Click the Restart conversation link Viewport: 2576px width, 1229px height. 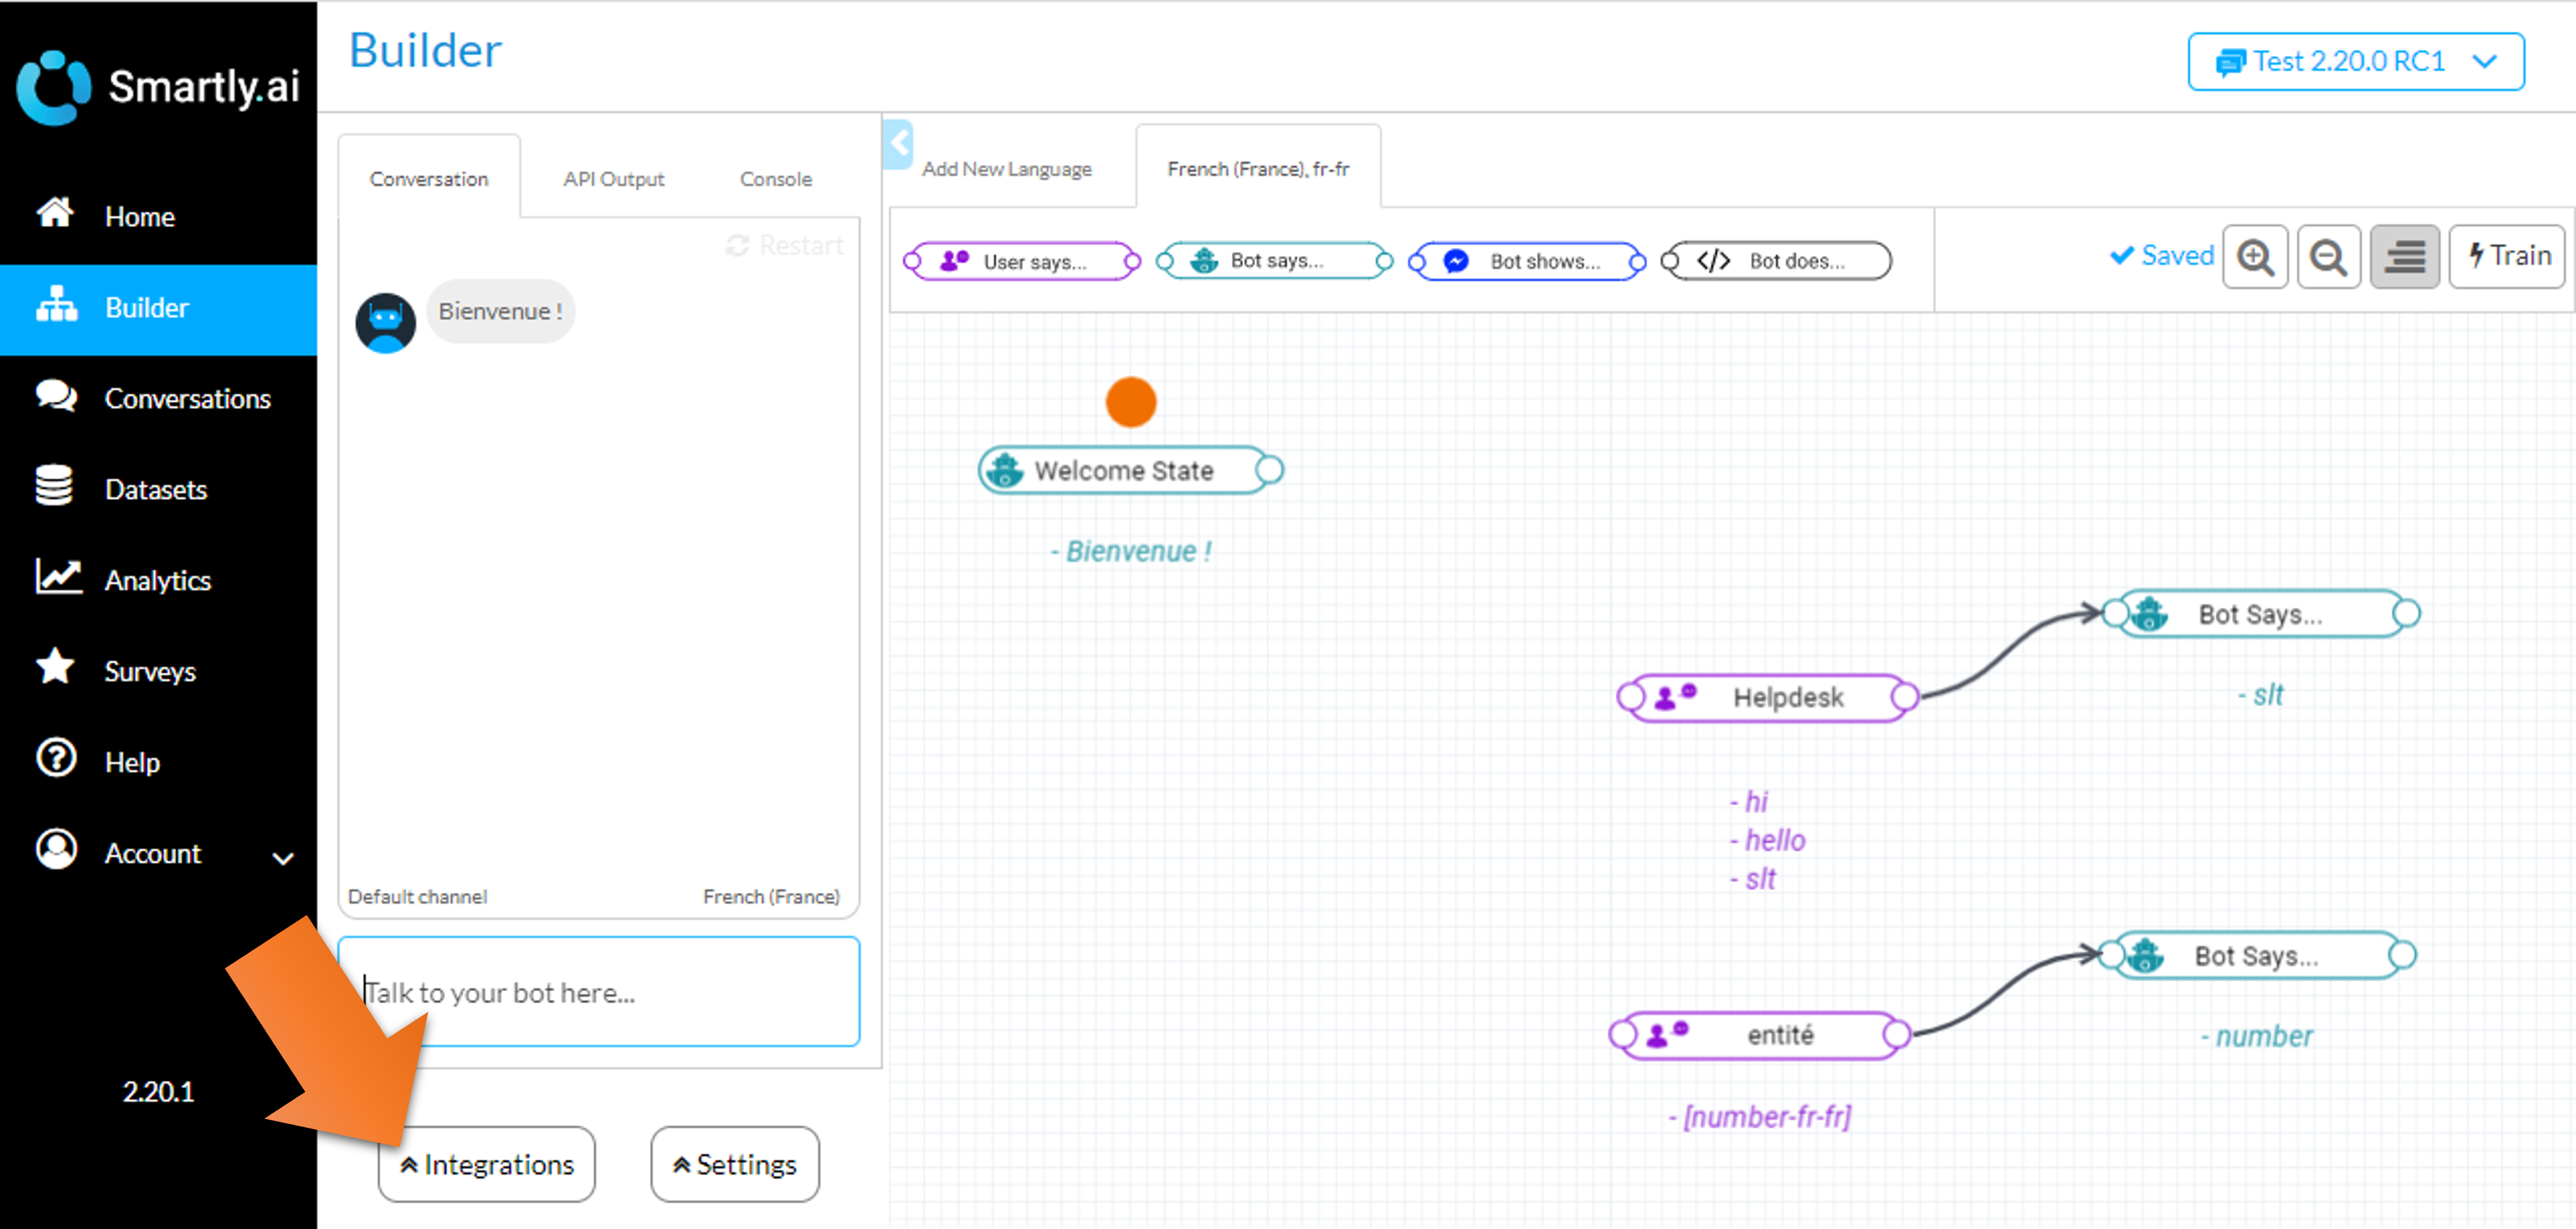pyautogui.click(x=786, y=245)
